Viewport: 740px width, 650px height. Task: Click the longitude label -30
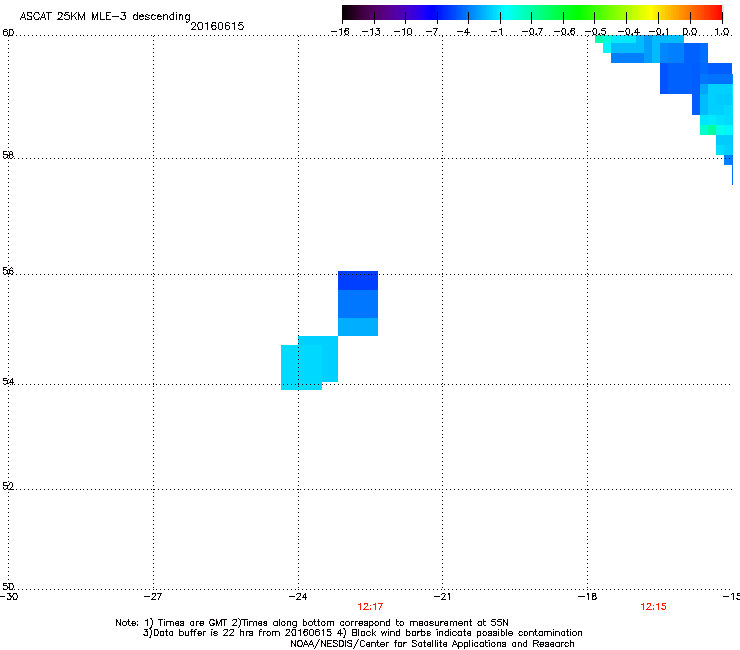coord(9,597)
